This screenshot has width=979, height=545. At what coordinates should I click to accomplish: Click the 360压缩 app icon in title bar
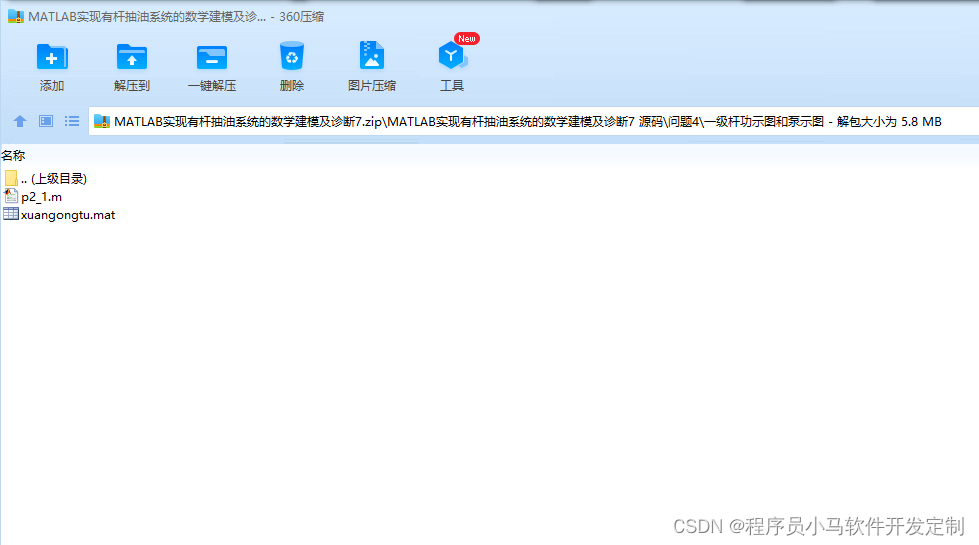16,16
